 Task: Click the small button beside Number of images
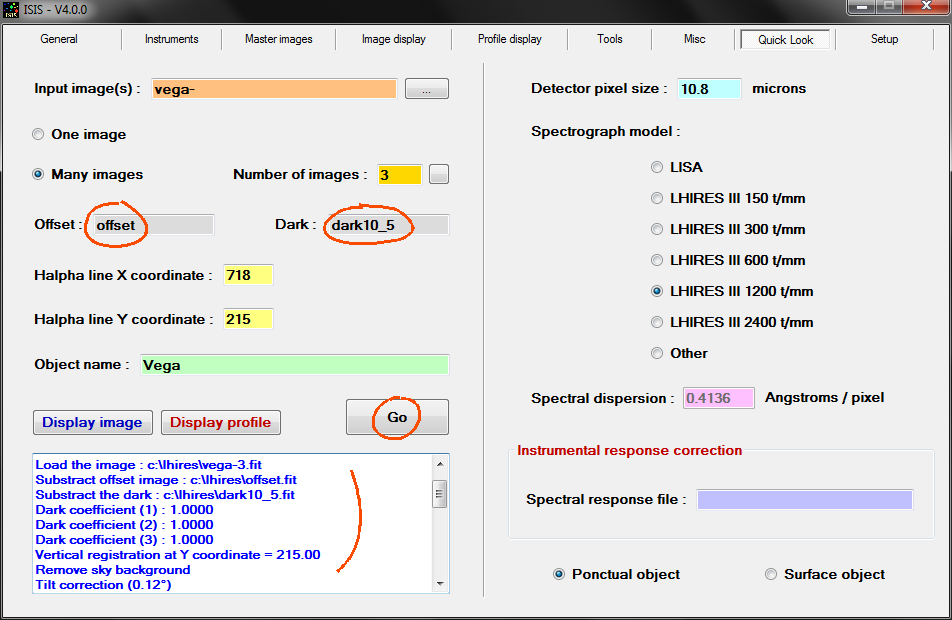coord(439,174)
